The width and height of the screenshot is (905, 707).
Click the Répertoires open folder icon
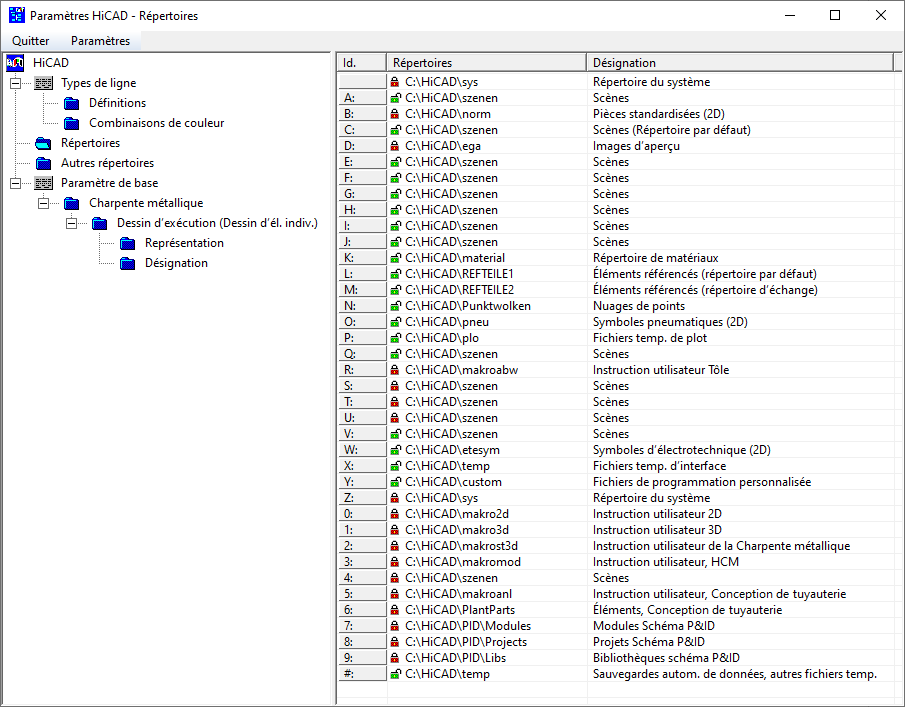click(x=43, y=143)
